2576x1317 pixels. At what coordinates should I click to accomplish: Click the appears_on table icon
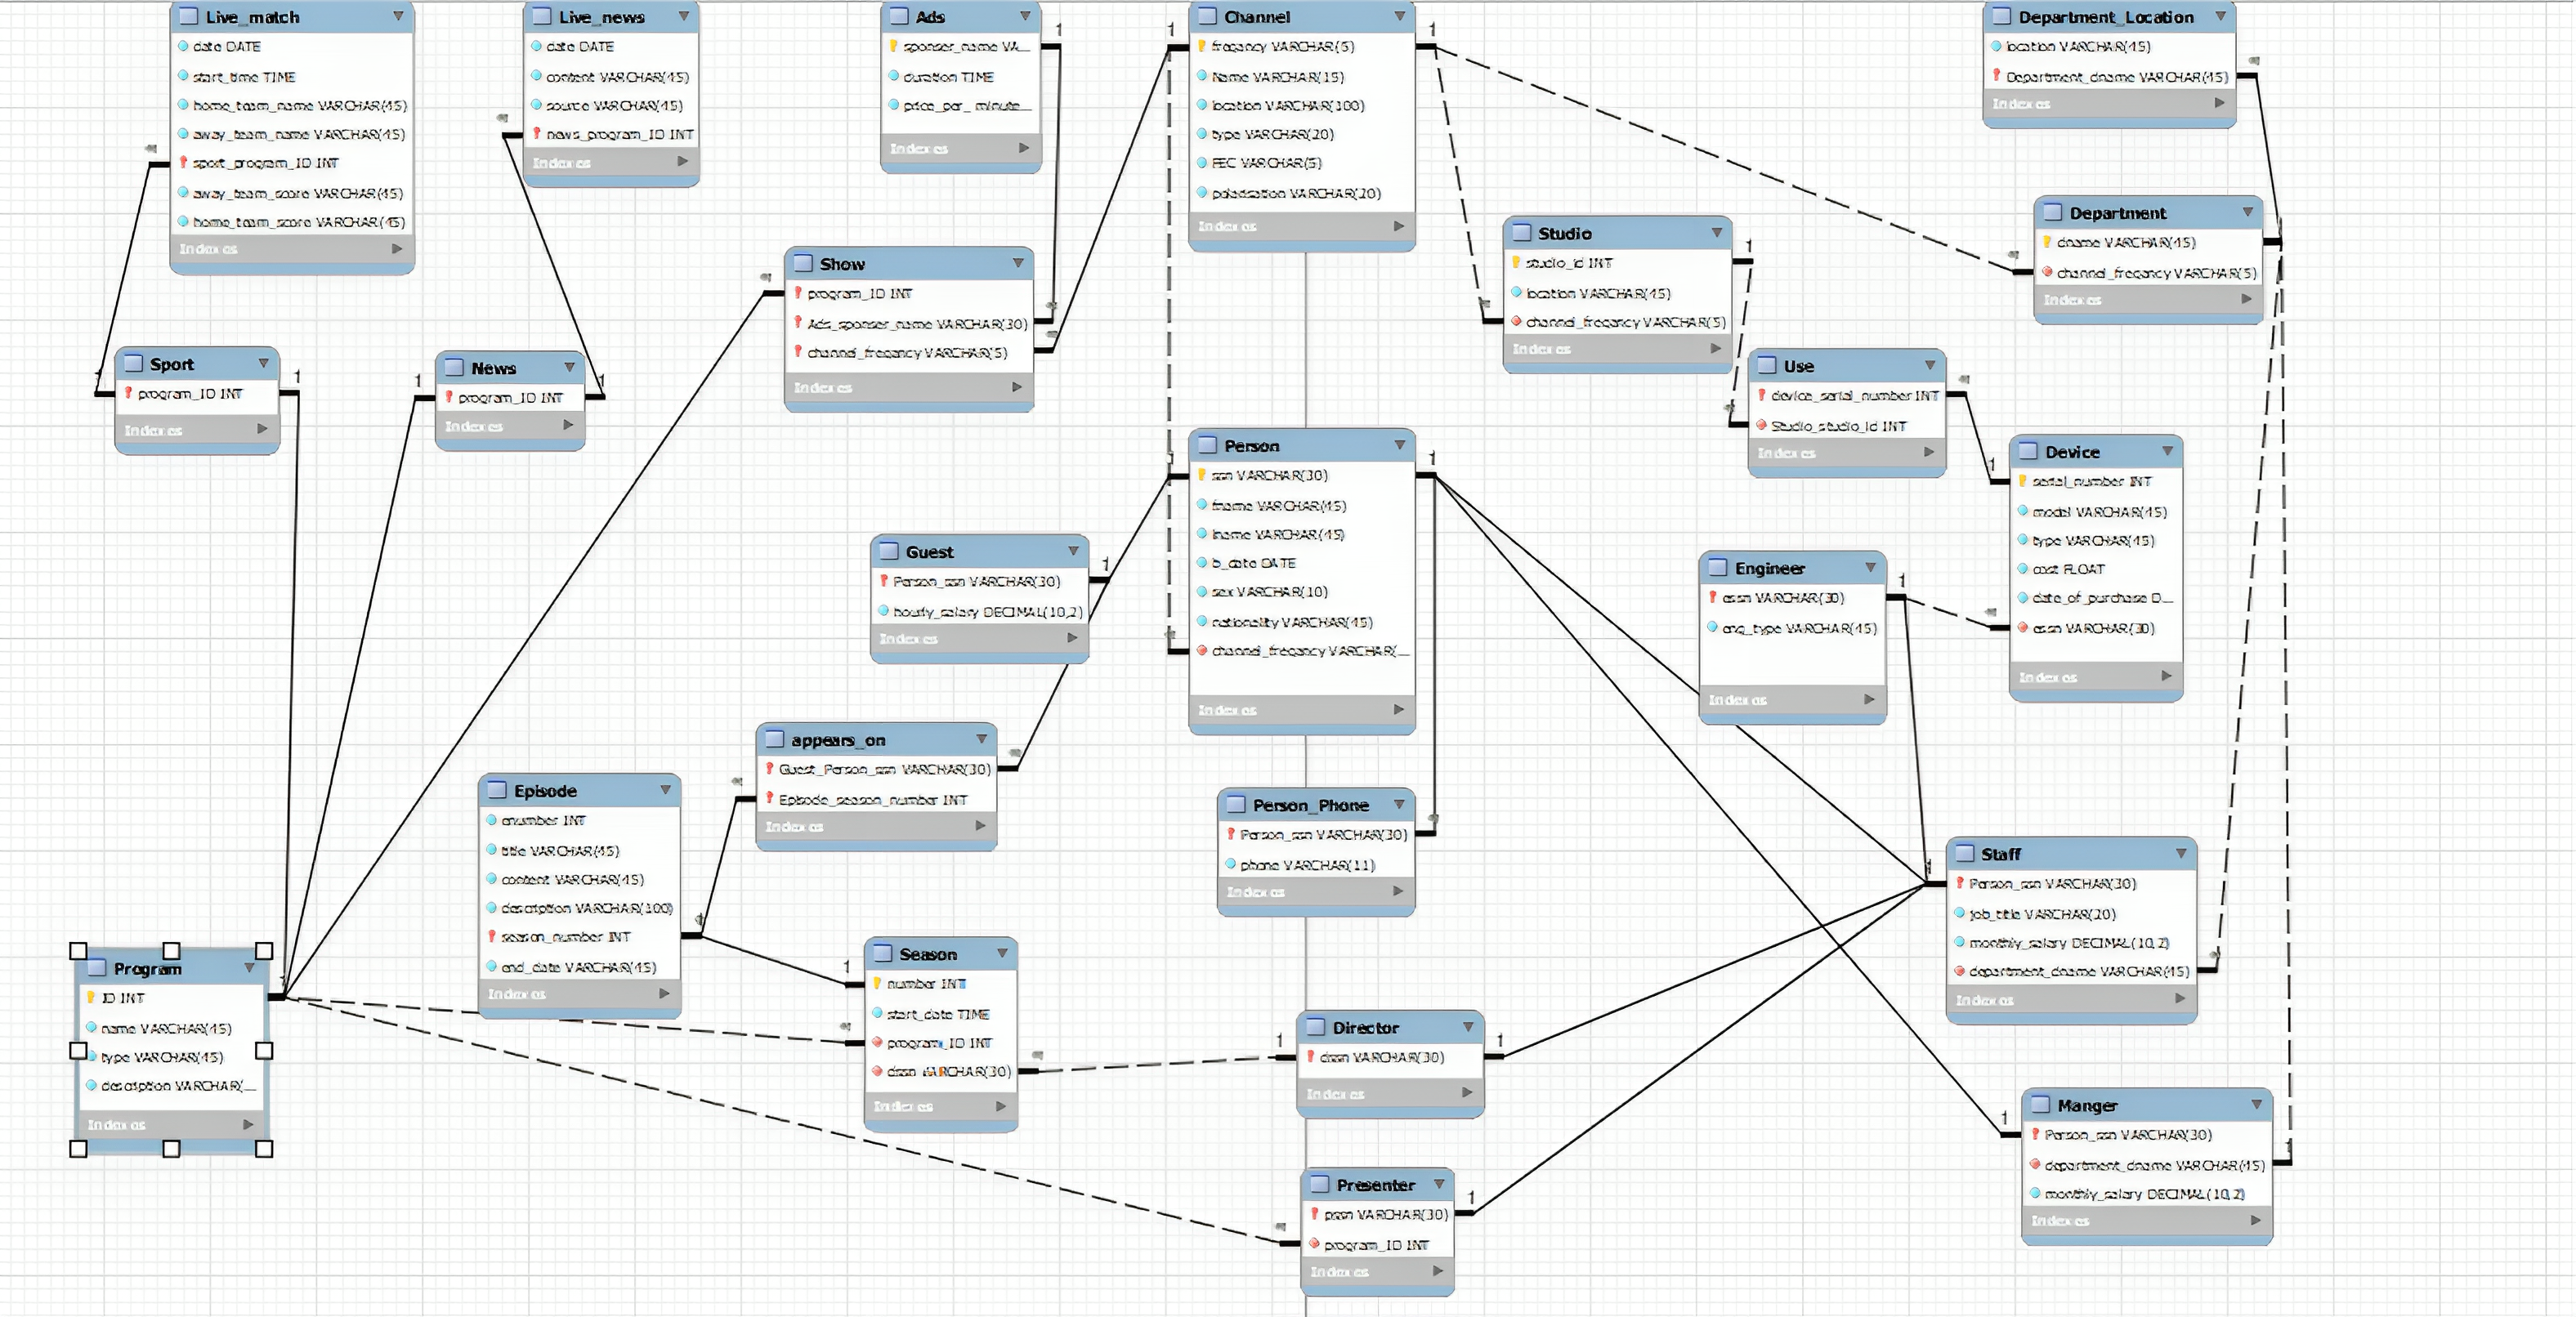tap(774, 739)
